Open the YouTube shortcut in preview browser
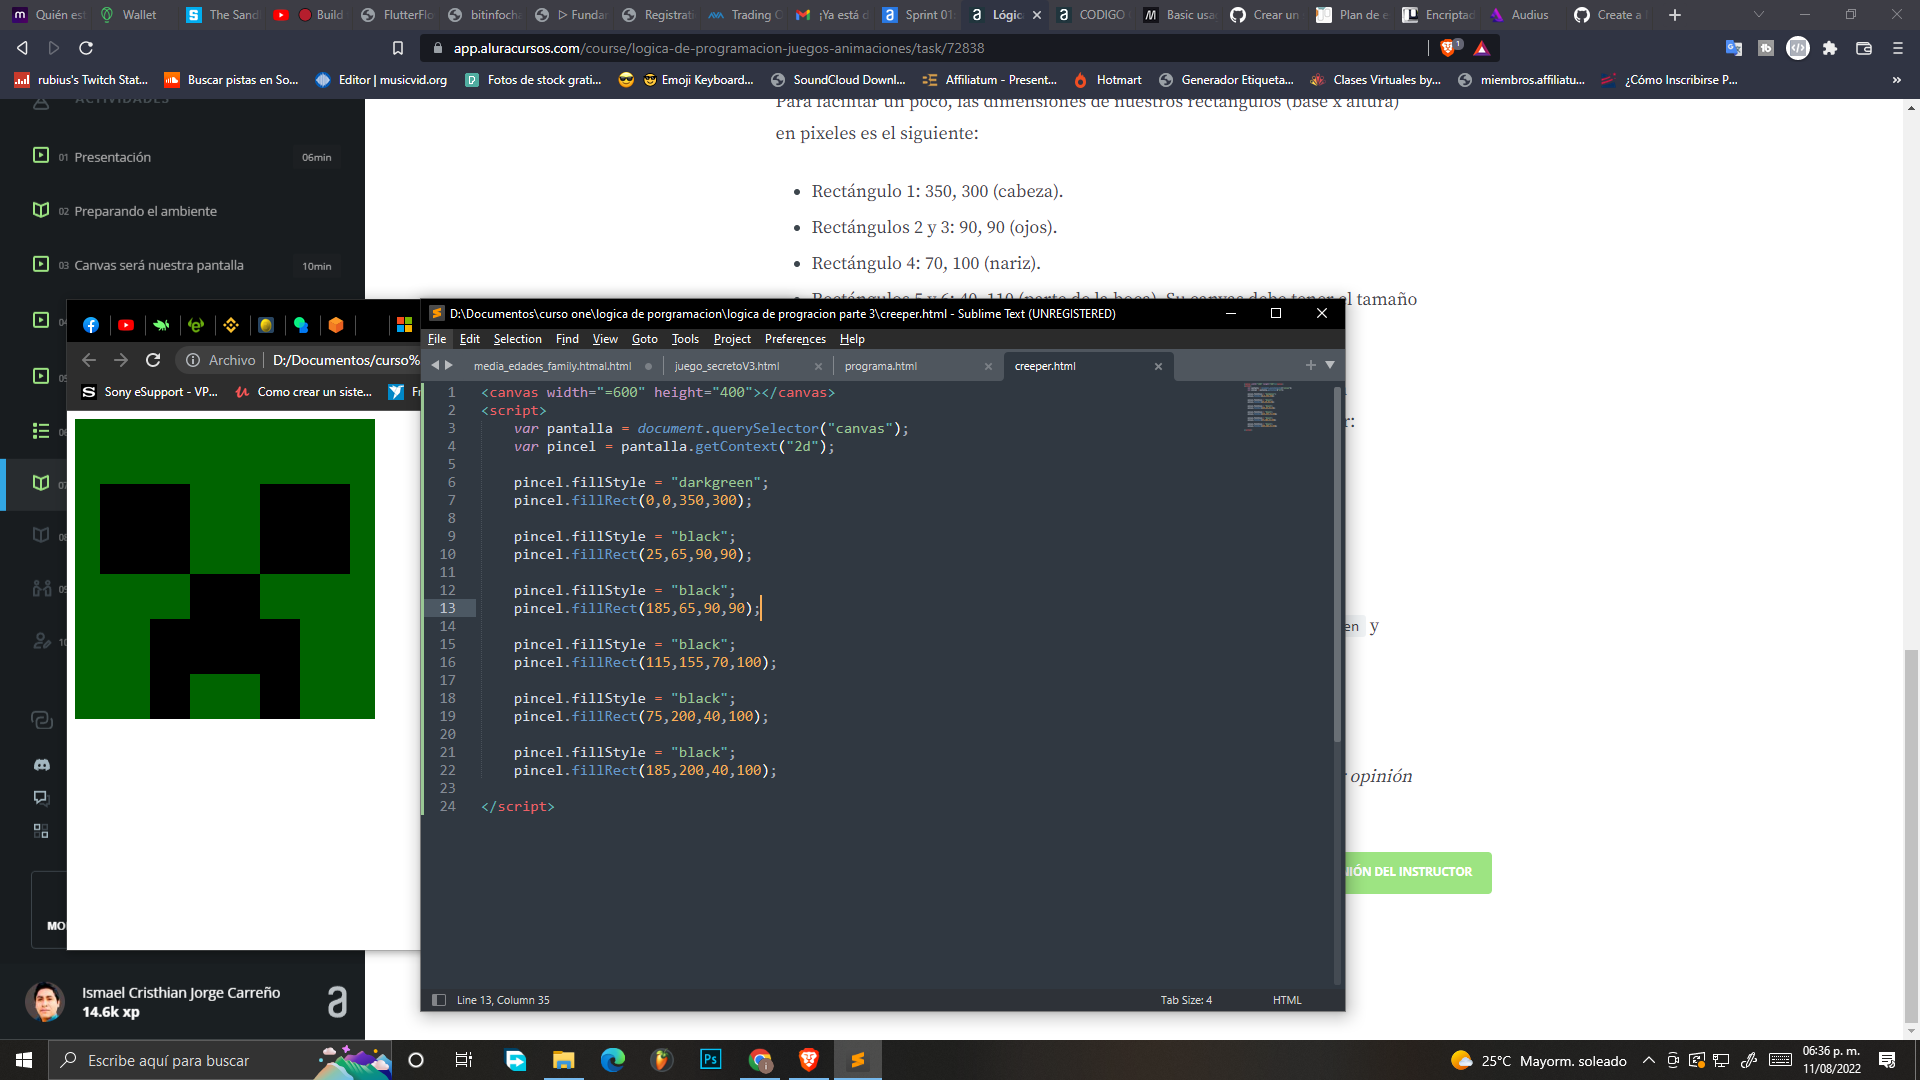Screen dimensions: 1920x1080 coord(126,325)
